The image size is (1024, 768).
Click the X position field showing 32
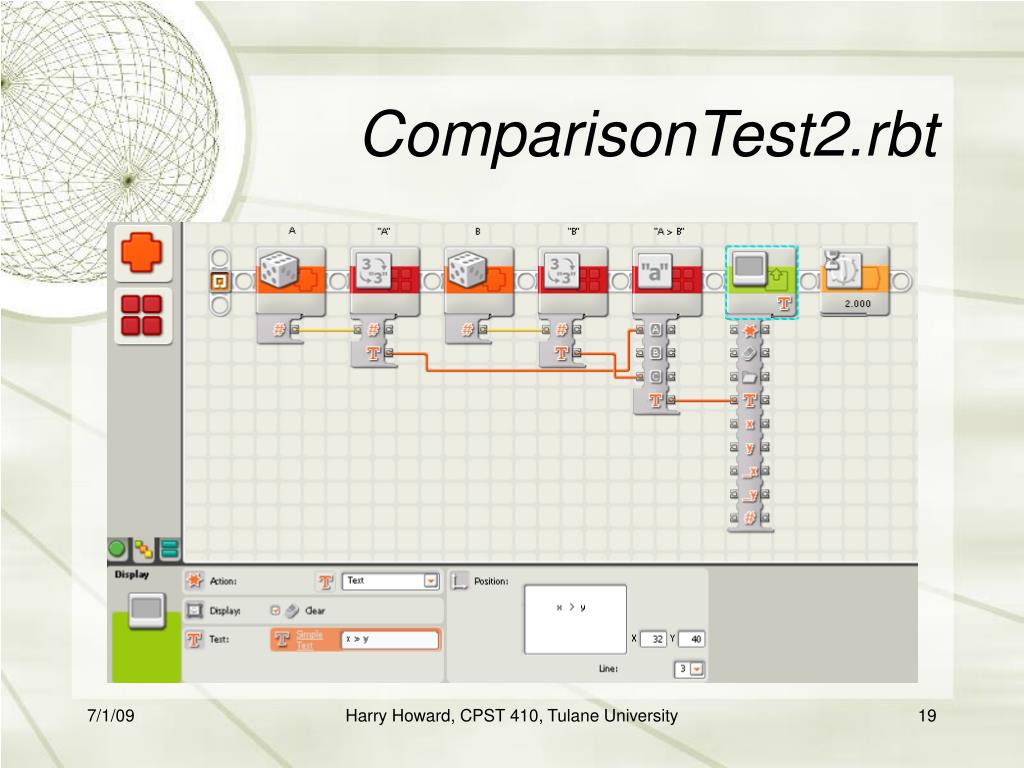(x=652, y=639)
